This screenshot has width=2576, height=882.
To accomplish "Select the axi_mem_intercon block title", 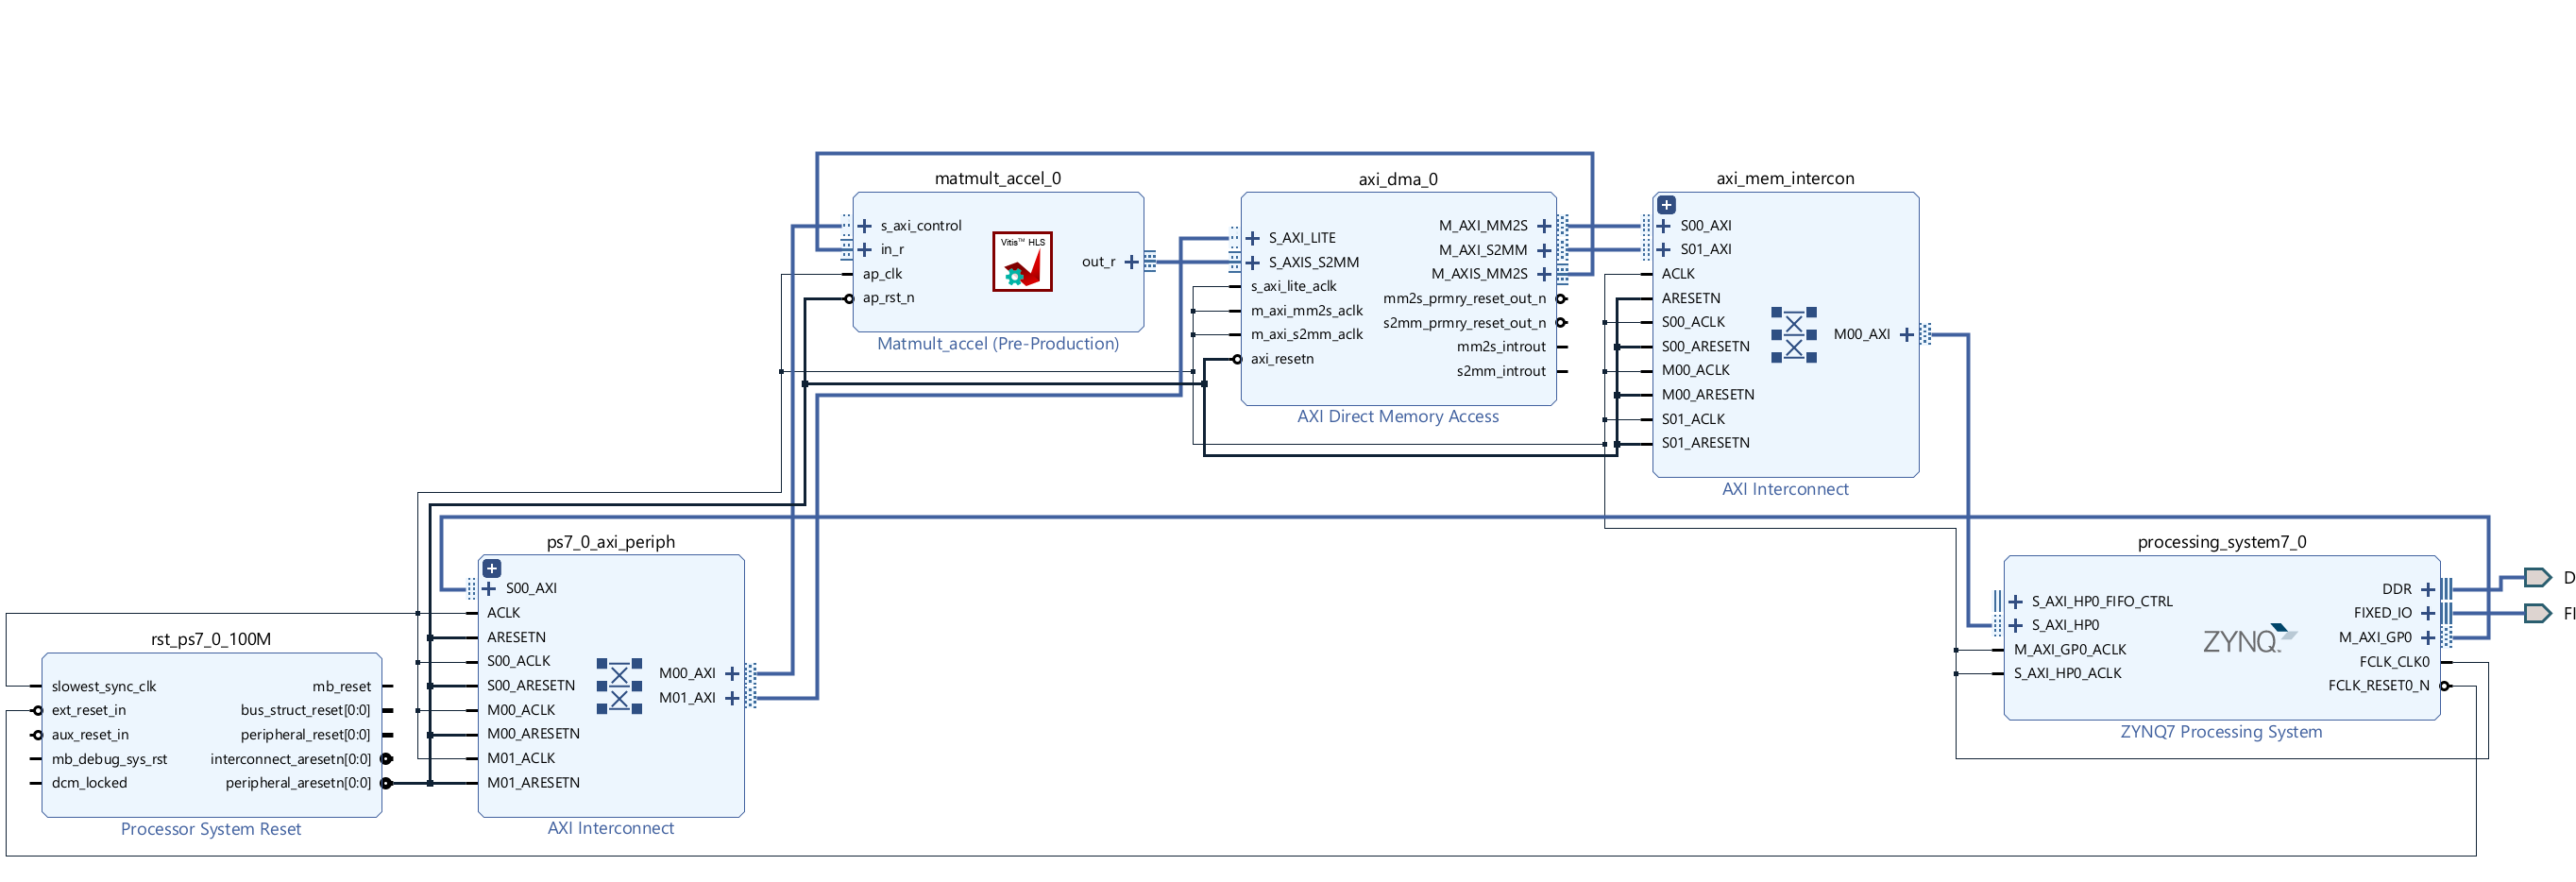I will 1785,179.
